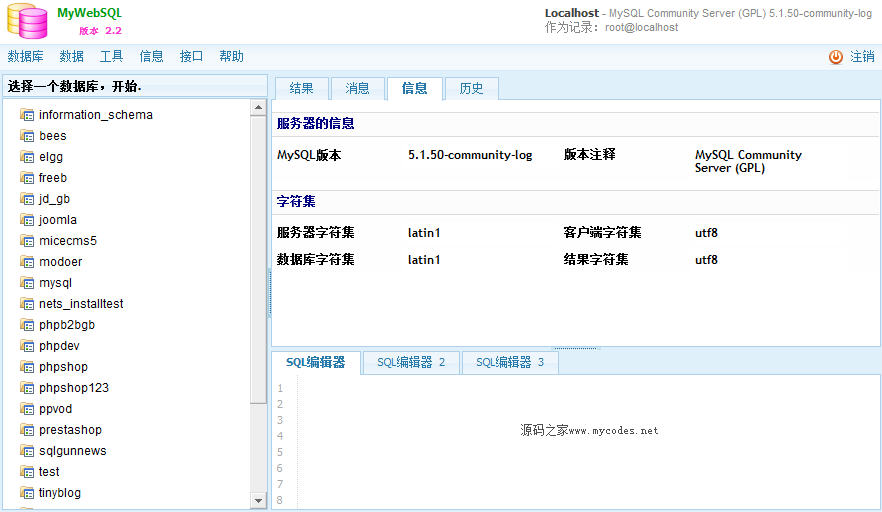The height and width of the screenshot is (512, 882).
Task: Open the 工具 menu
Action: coord(111,56)
